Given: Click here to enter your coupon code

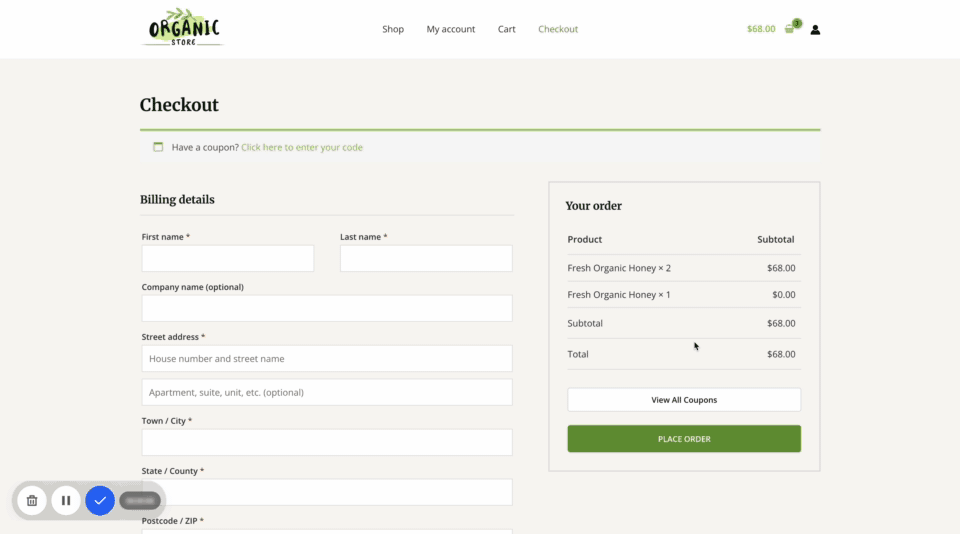Looking at the screenshot, I should click(x=302, y=147).
